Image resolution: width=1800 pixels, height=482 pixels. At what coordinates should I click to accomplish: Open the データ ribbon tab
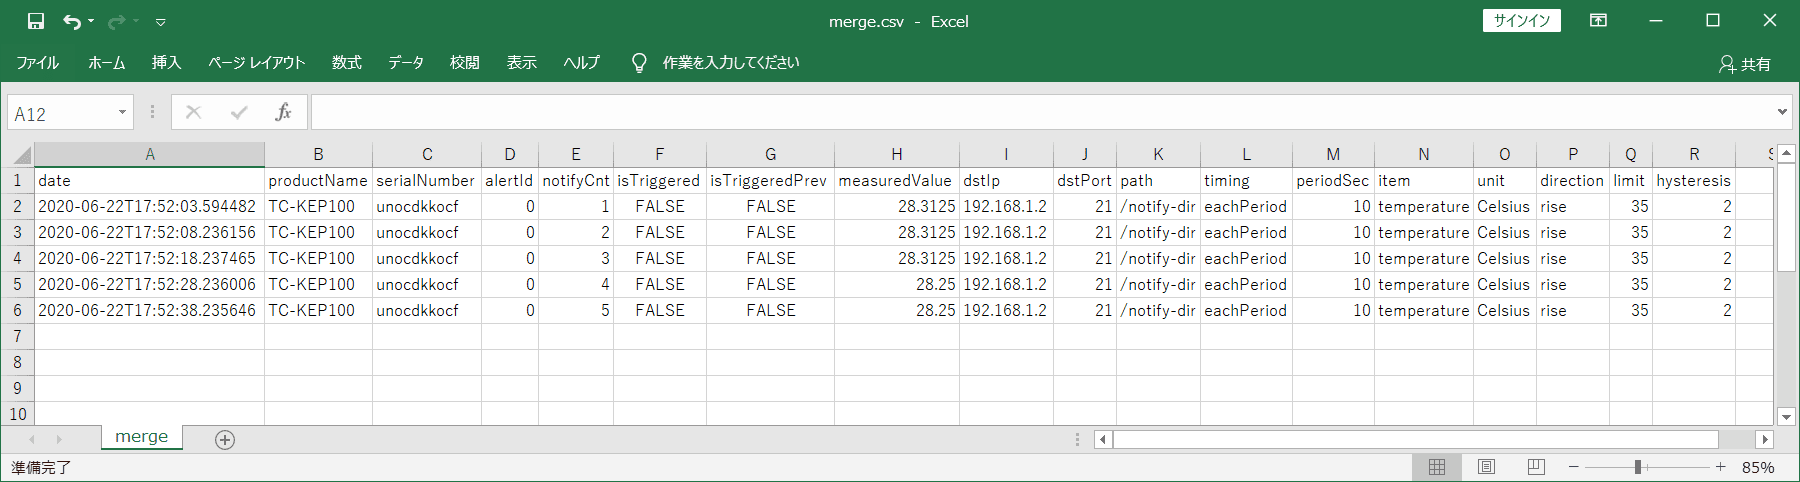(x=406, y=63)
